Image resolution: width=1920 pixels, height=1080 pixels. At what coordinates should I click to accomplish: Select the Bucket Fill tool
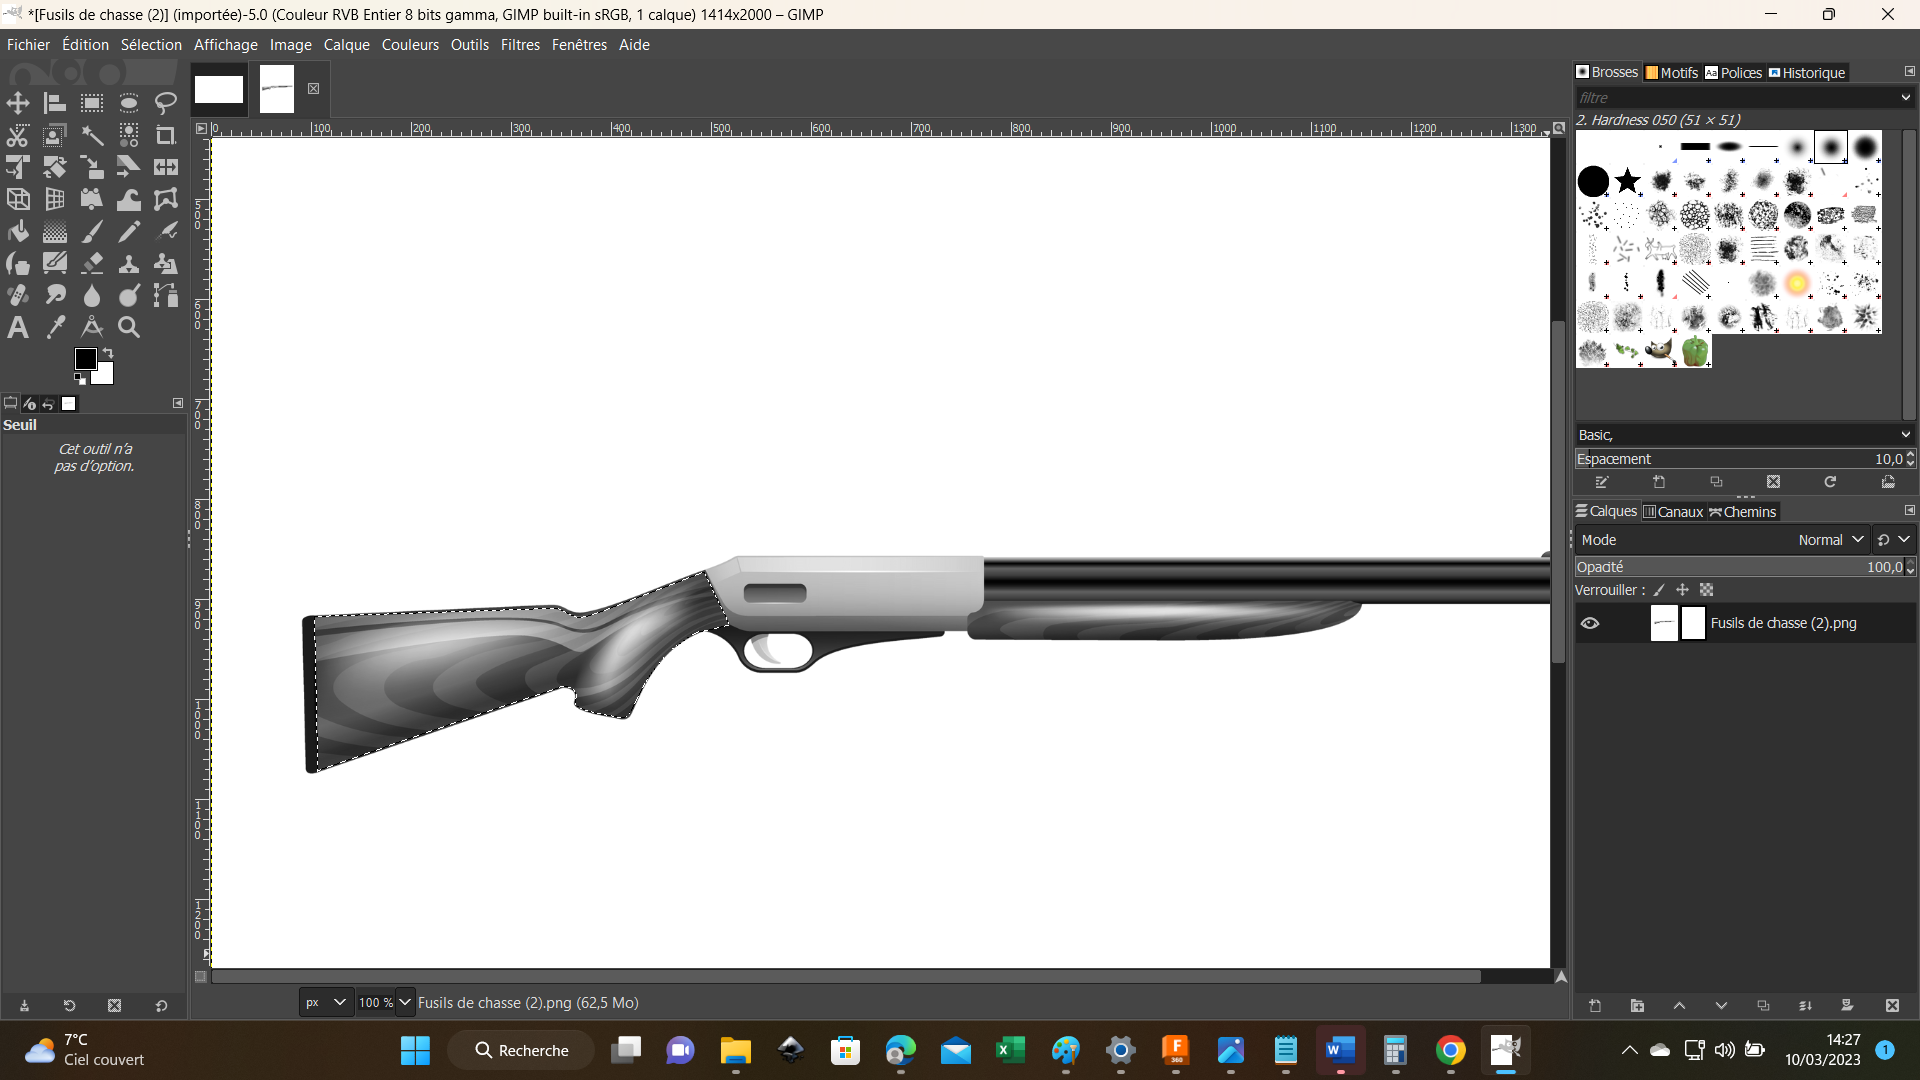[18, 232]
